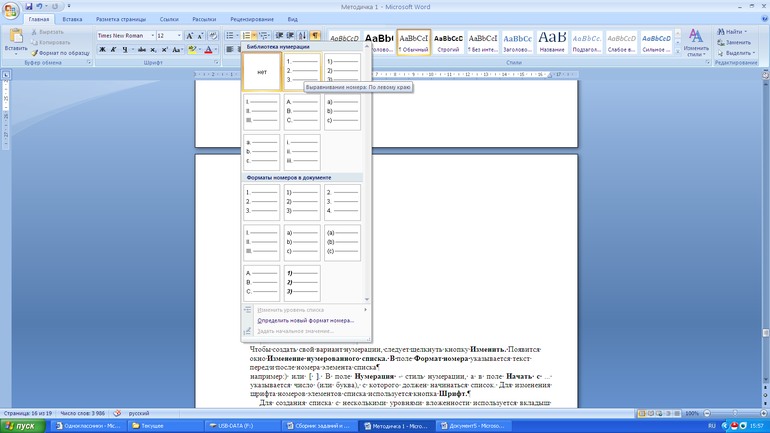Click the numbered list icon
Viewport: 770px width, 433px height.
pos(246,36)
